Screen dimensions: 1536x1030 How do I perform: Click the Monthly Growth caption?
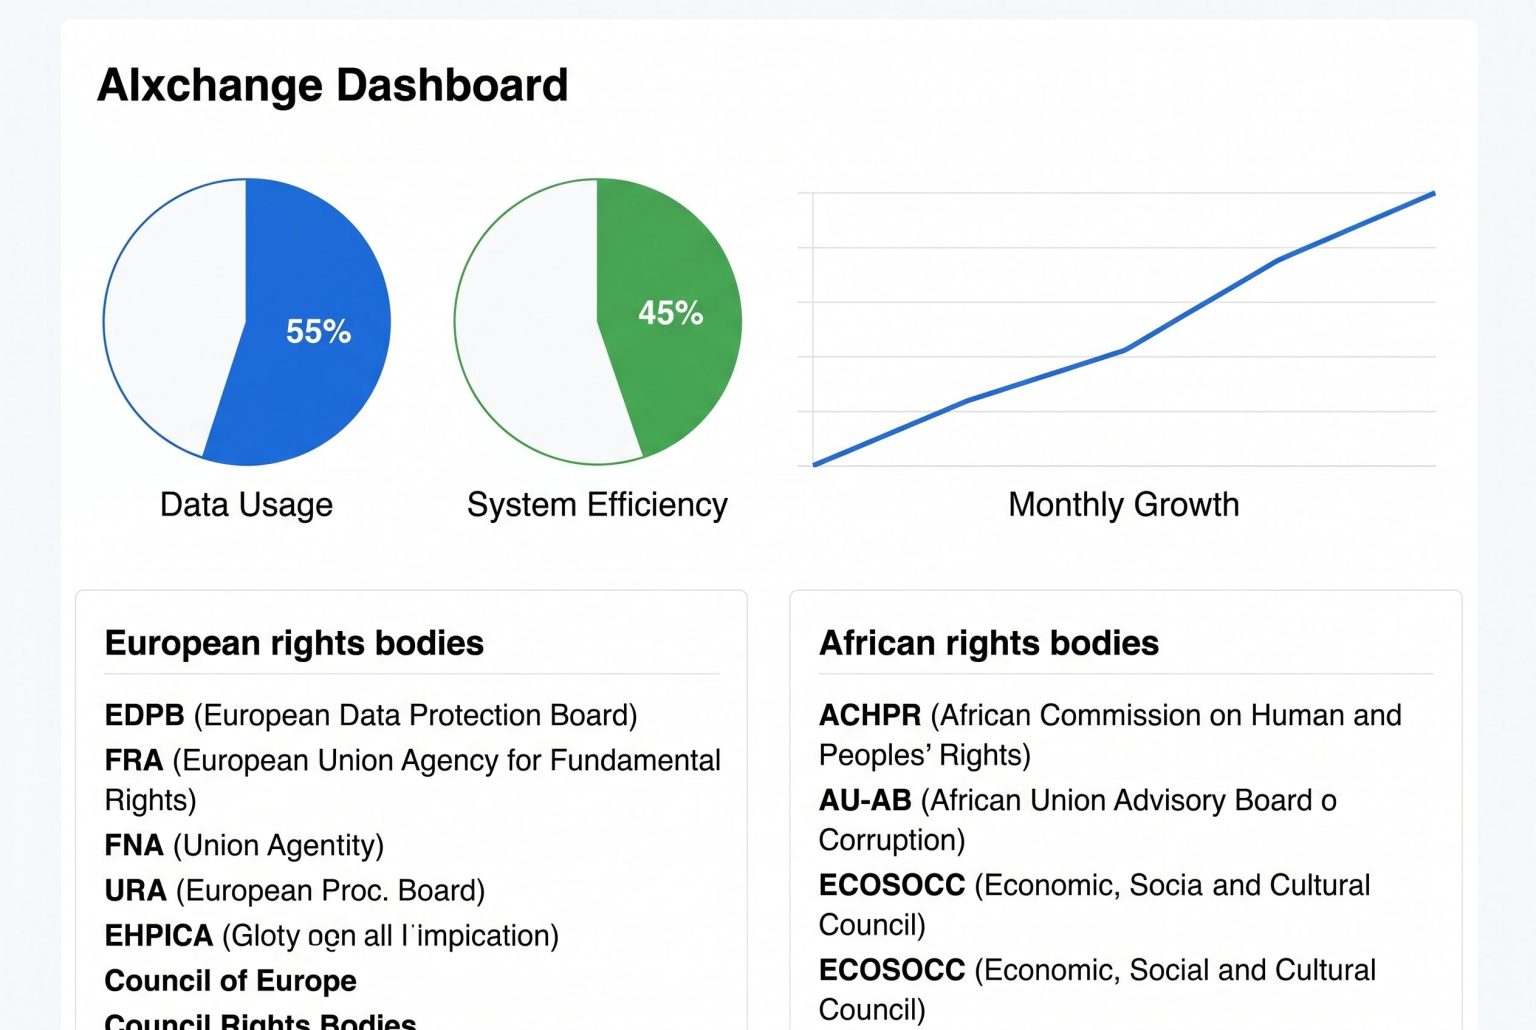point(1123,505)
